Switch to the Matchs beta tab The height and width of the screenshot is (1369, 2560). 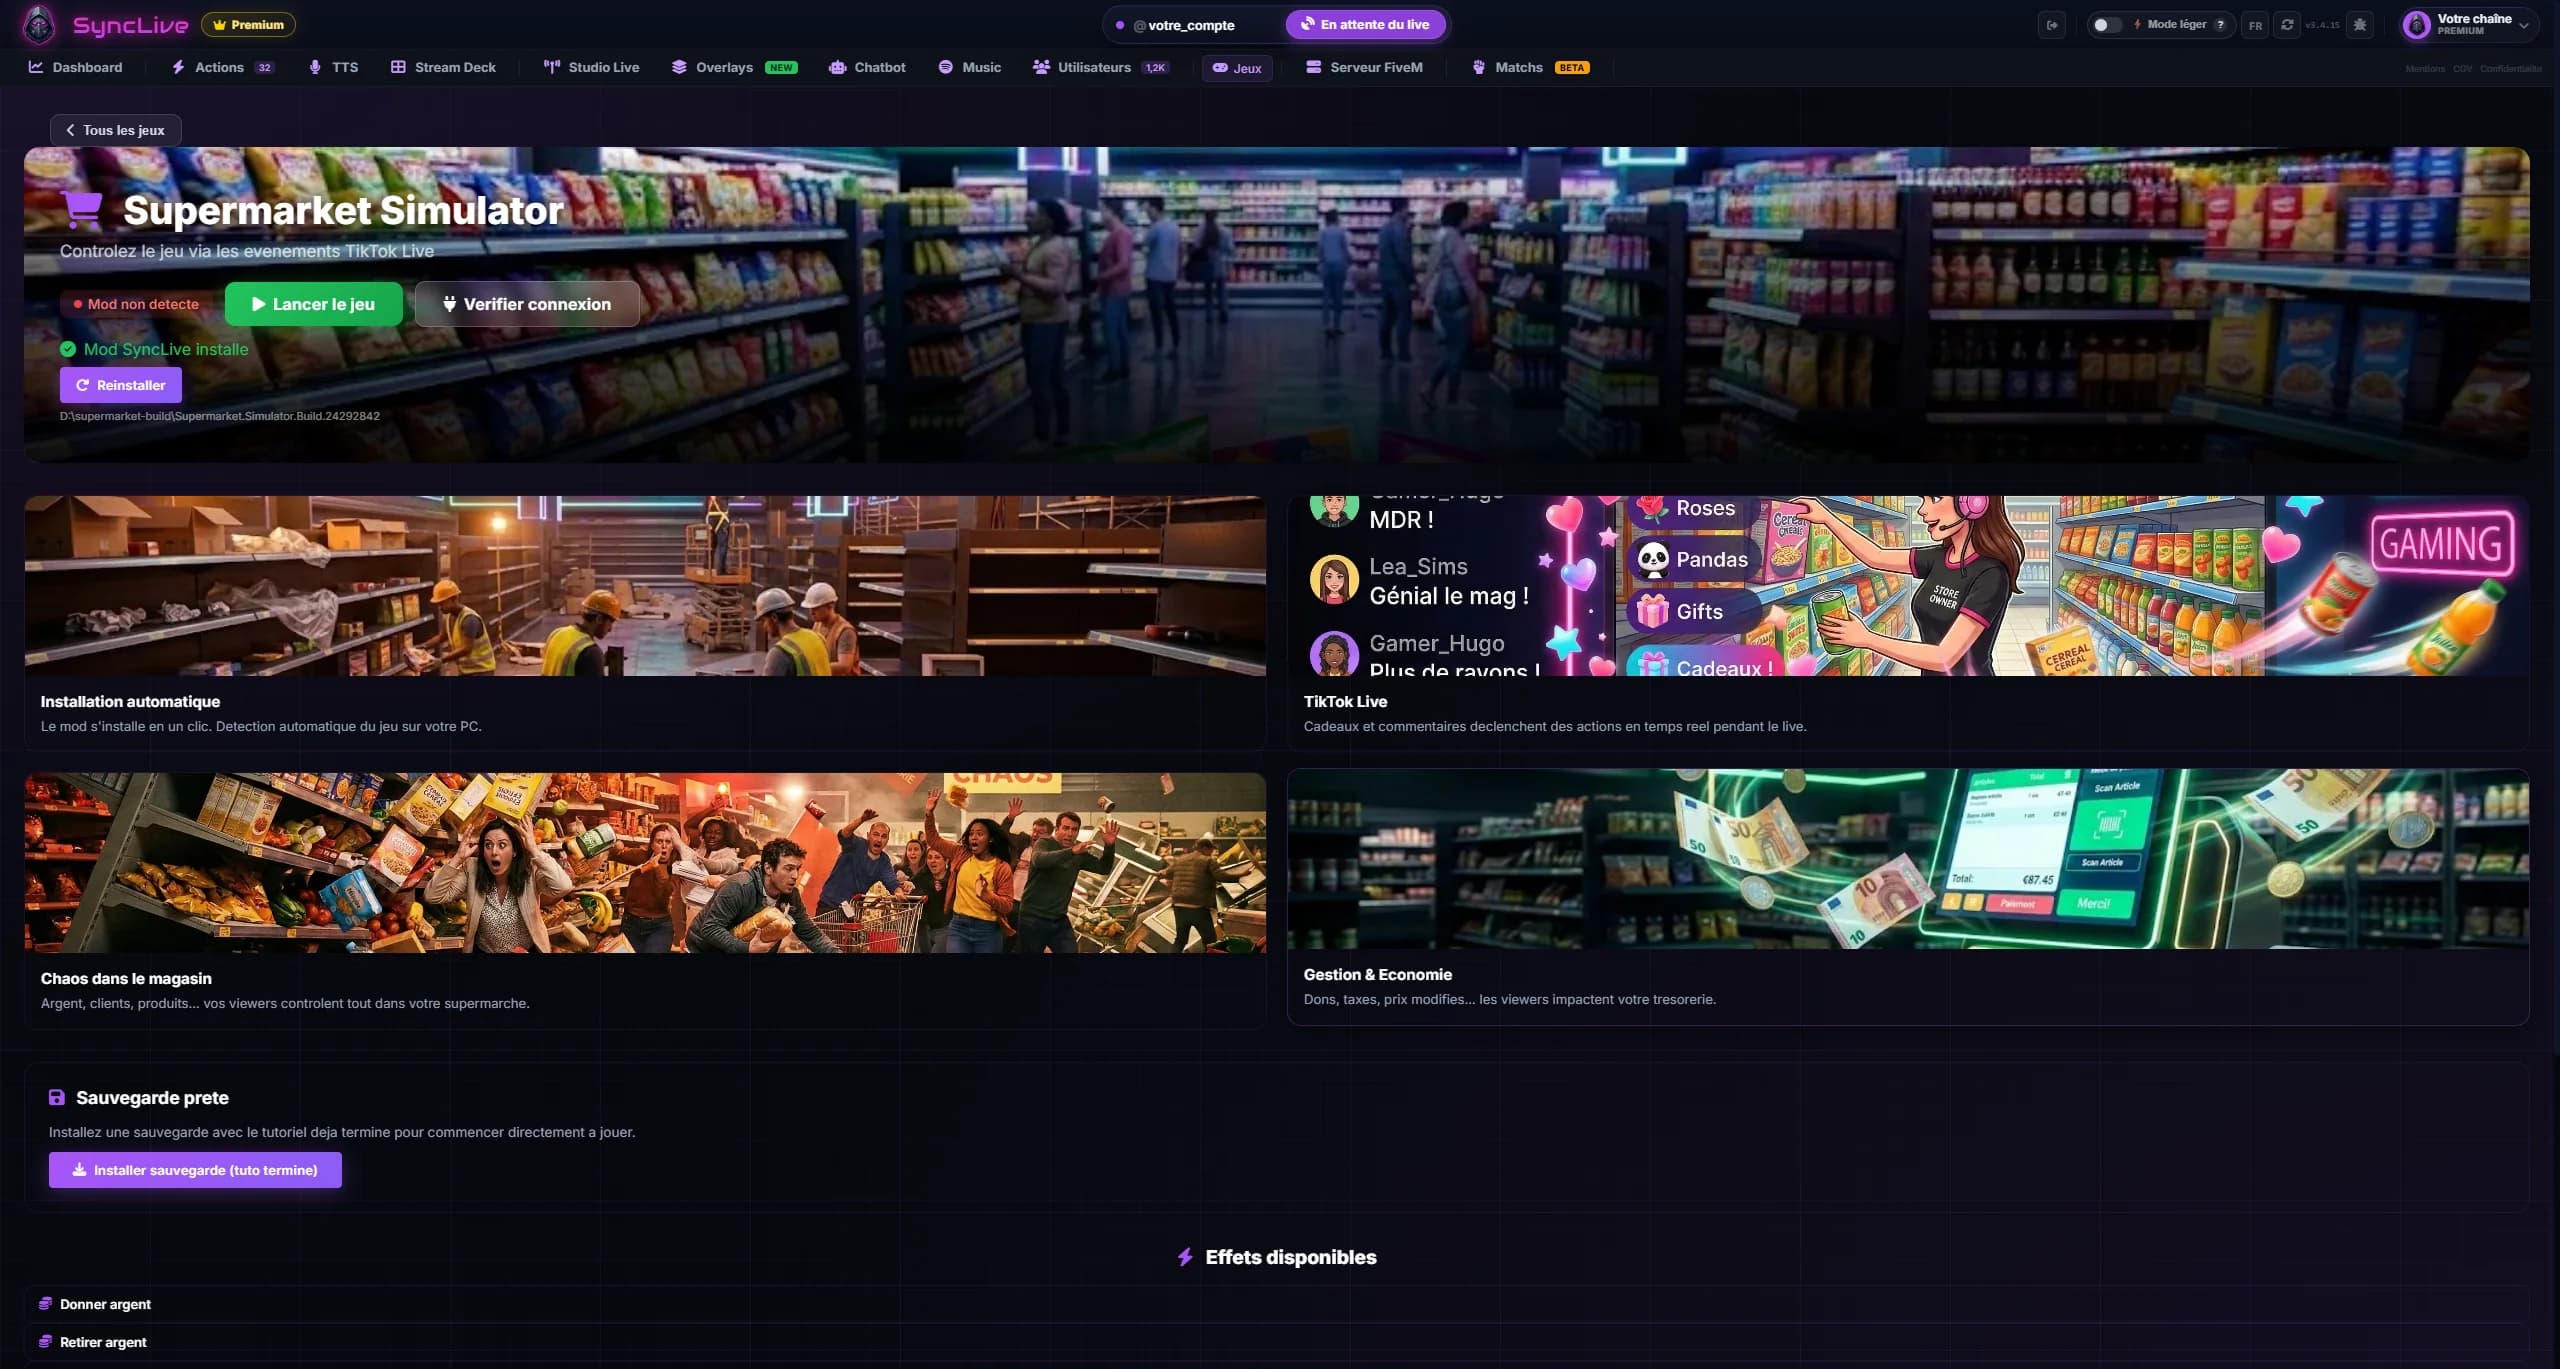point(1531,67)
